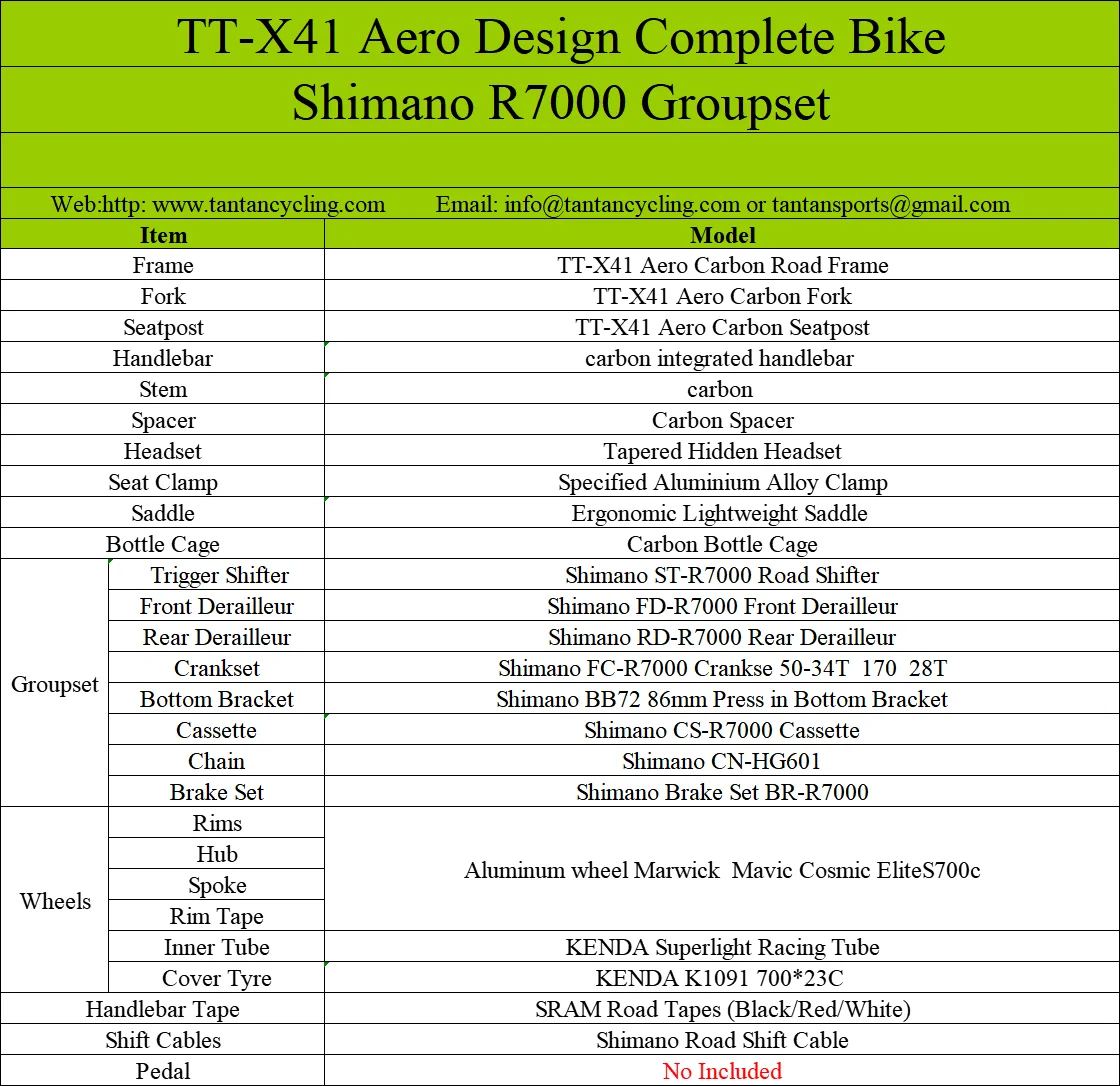The image size is (1120, 1086).
Task: Click the info@tantancycling.com email text
Action: point(622,204)
